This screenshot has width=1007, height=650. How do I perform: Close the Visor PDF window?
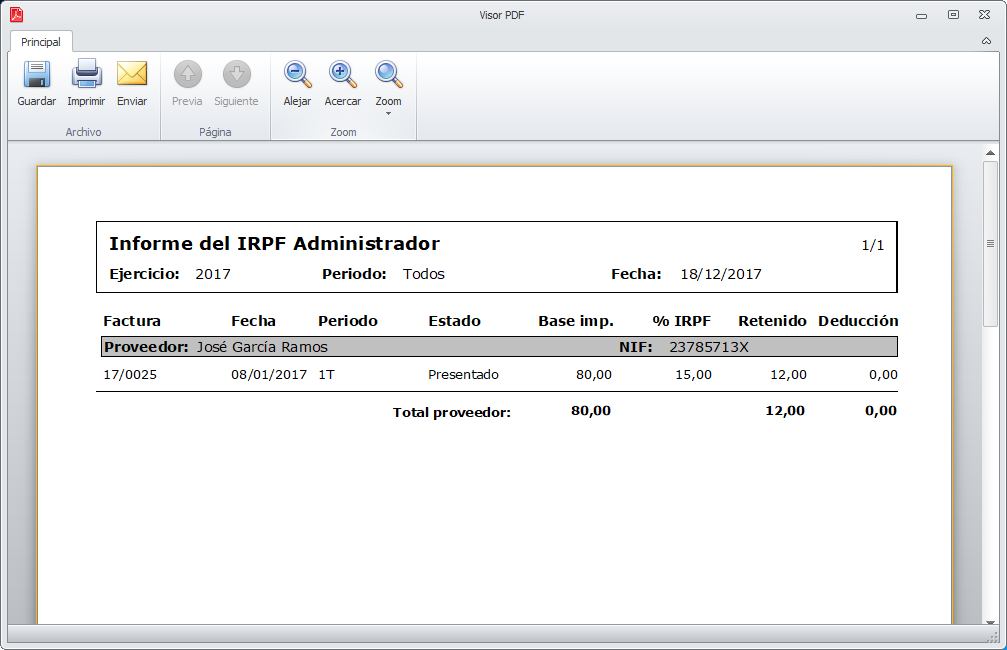coord(985,15)
